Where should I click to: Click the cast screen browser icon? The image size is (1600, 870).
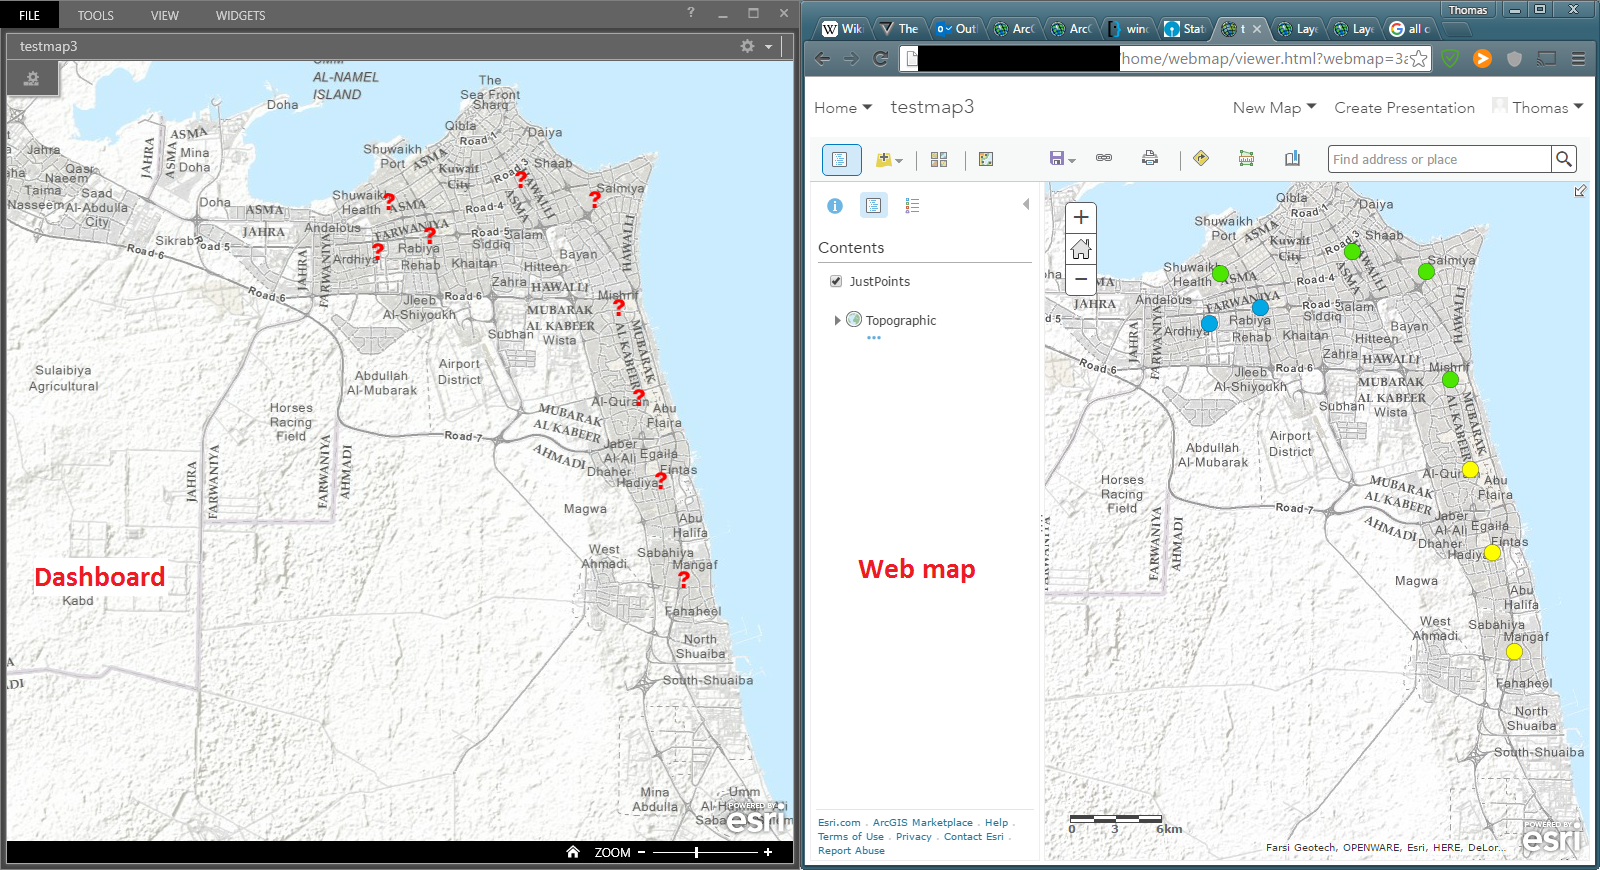tap(1546, 59)
